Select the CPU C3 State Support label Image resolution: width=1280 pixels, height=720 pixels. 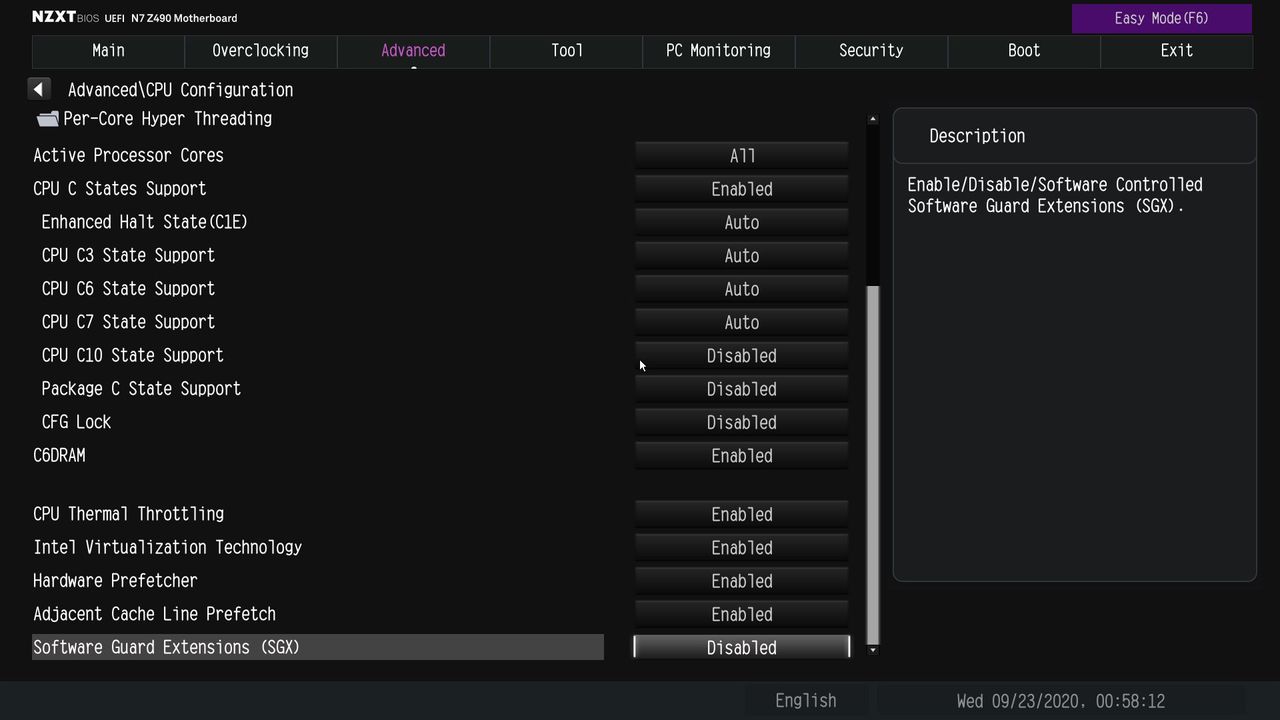coord(128,255)
